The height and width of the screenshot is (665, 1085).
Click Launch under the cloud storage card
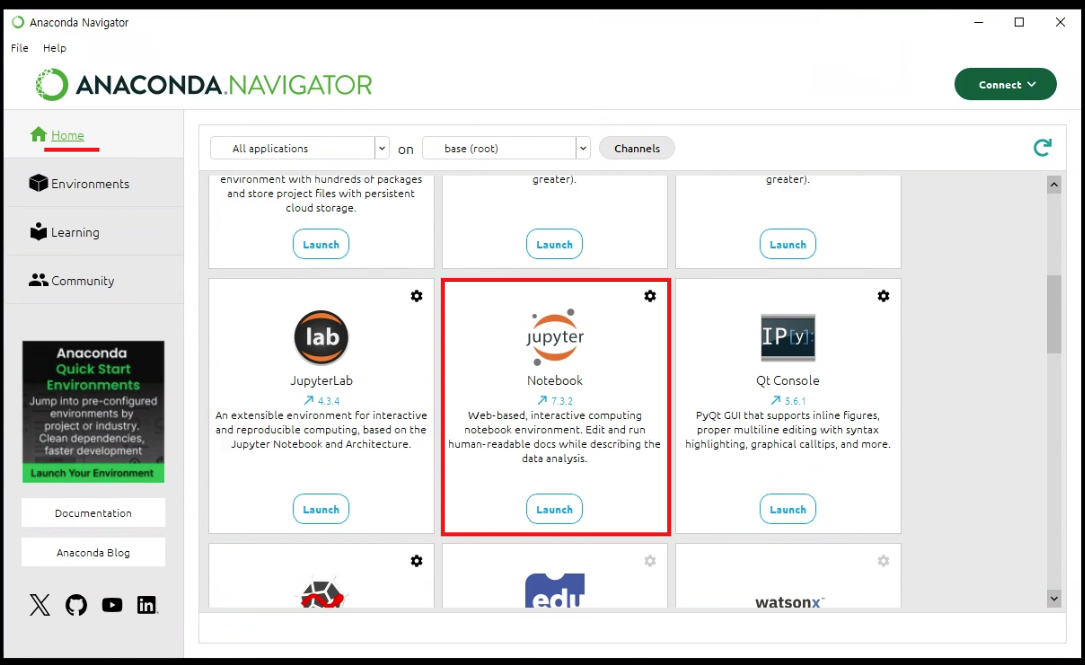321,244
